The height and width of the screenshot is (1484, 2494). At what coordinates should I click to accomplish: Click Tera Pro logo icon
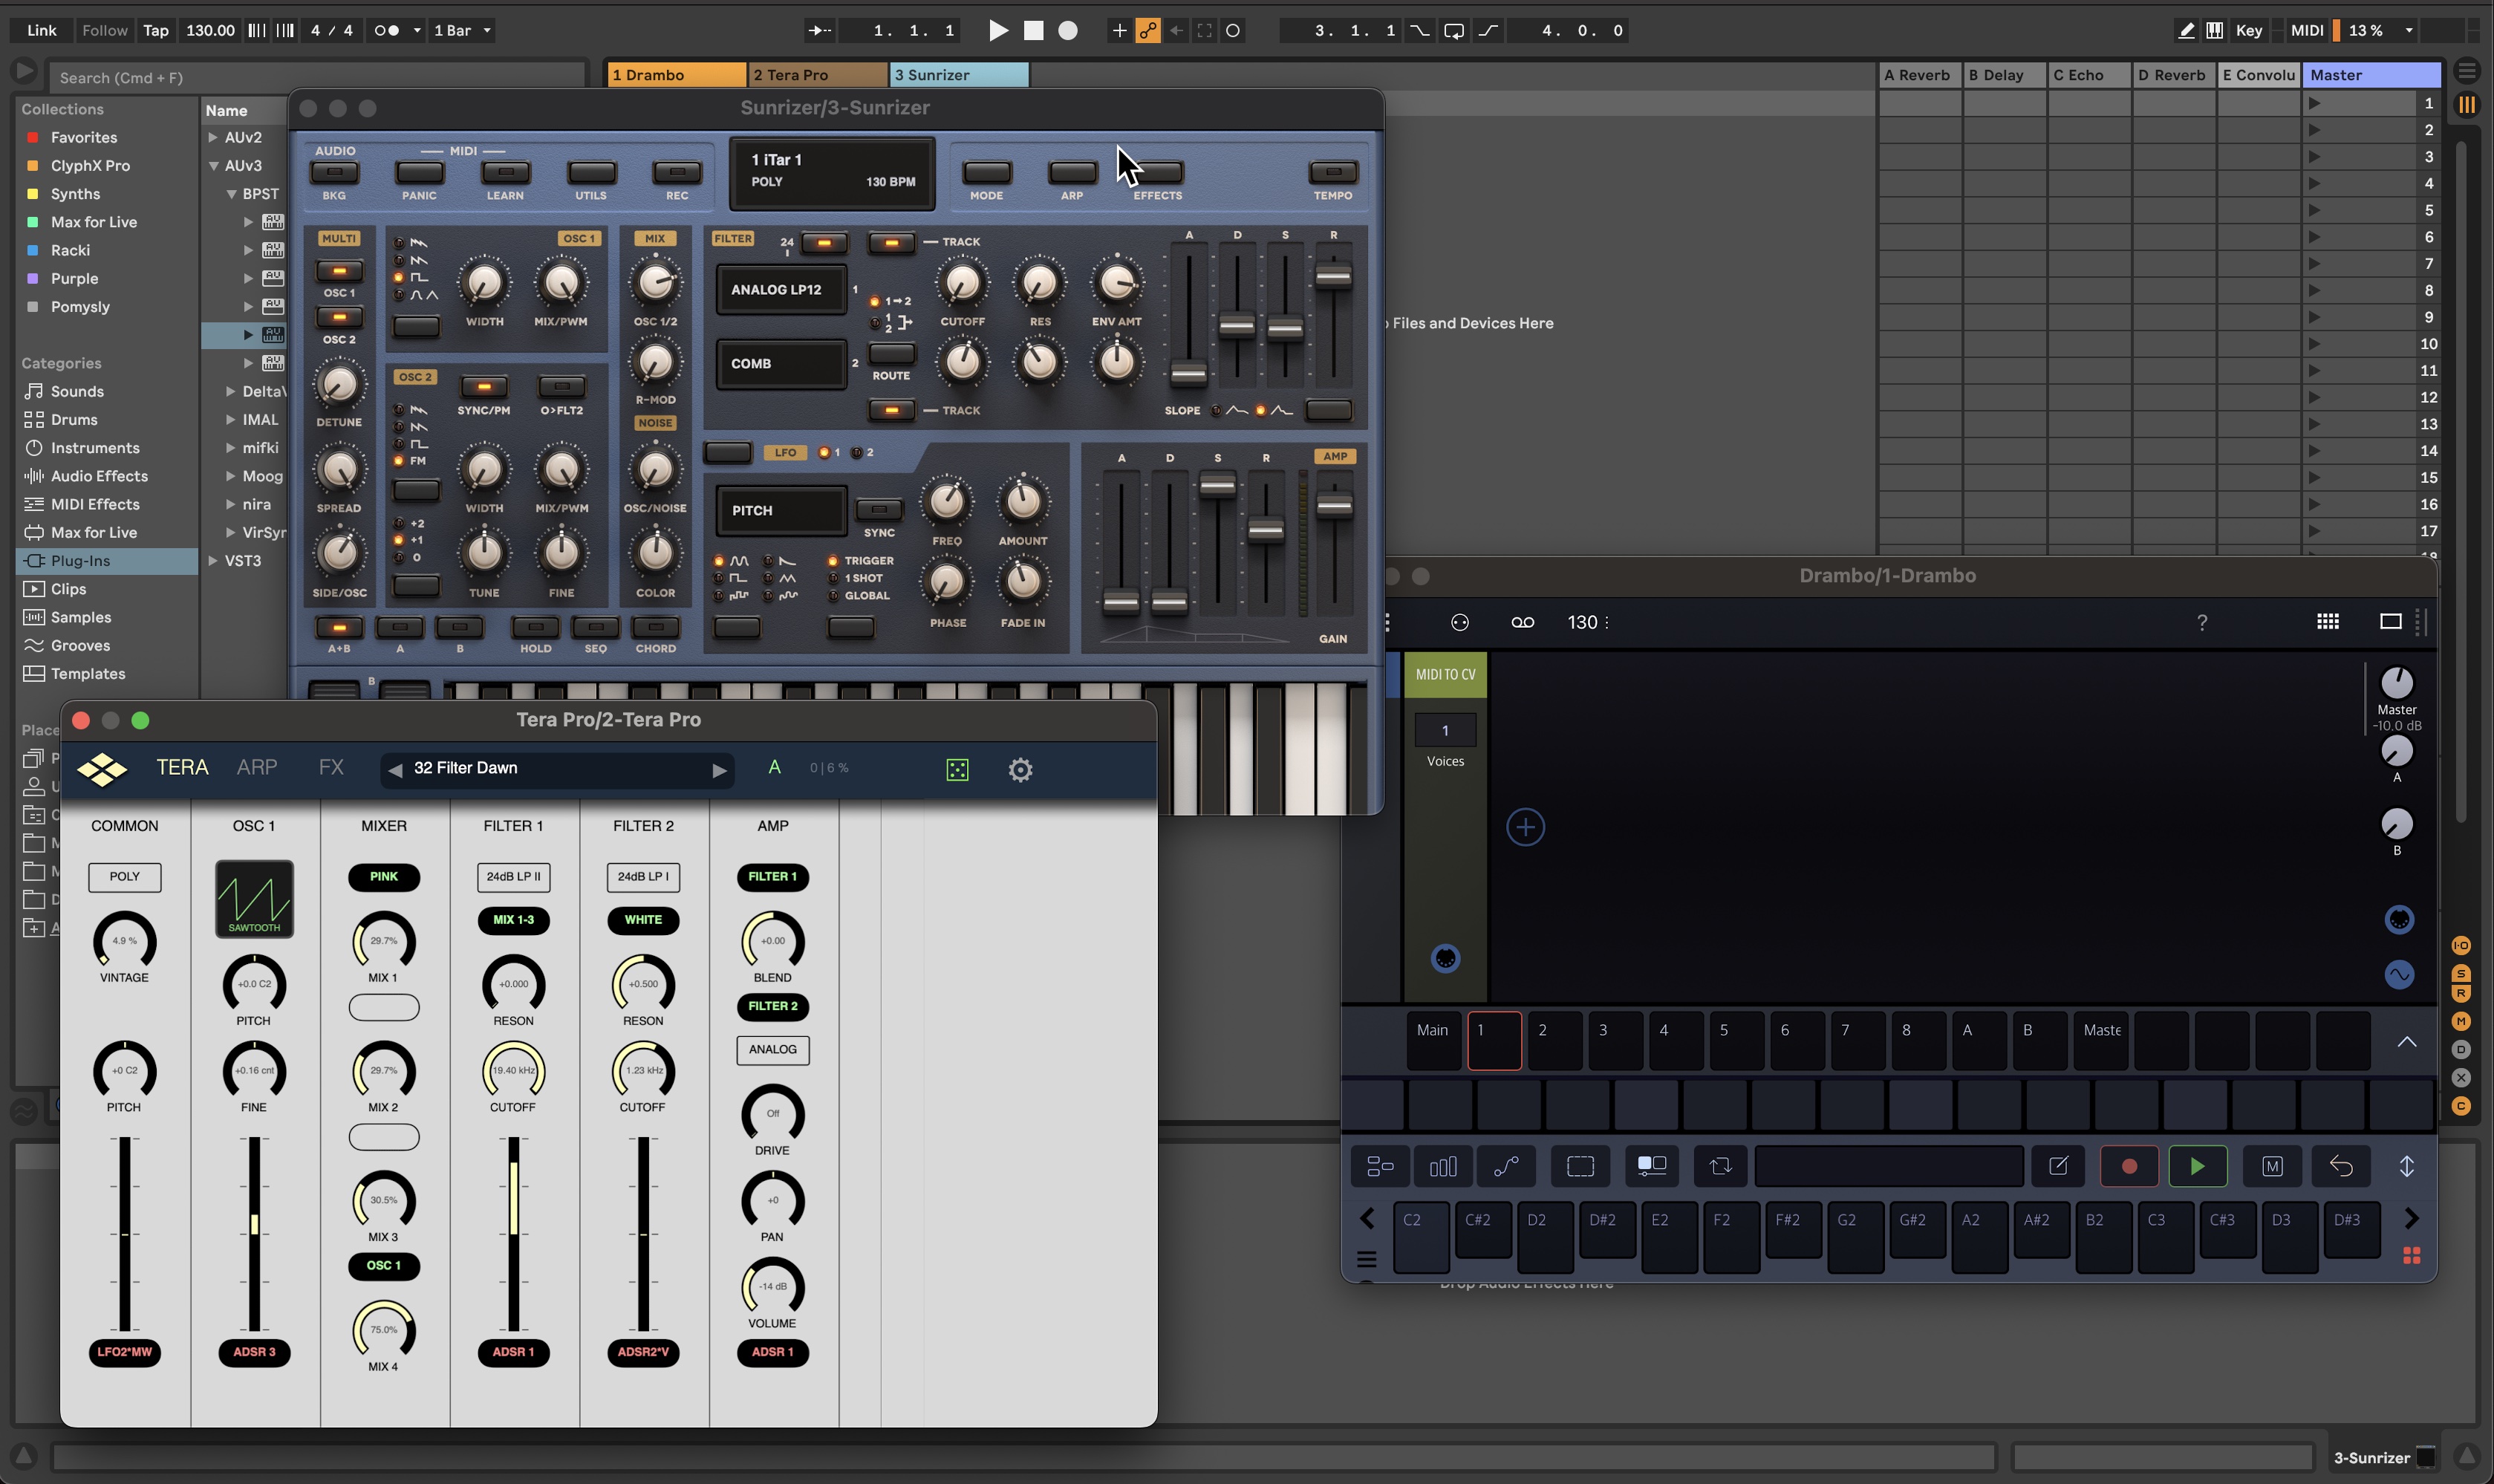click(102, 769)
